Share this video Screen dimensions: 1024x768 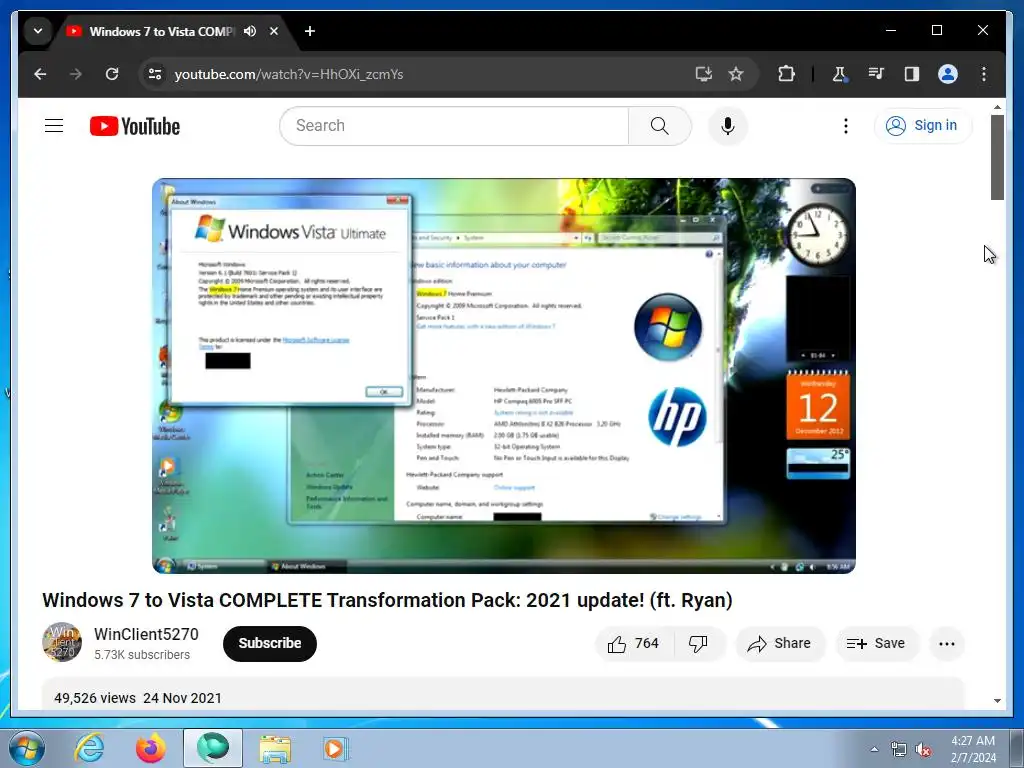(780, 644)
